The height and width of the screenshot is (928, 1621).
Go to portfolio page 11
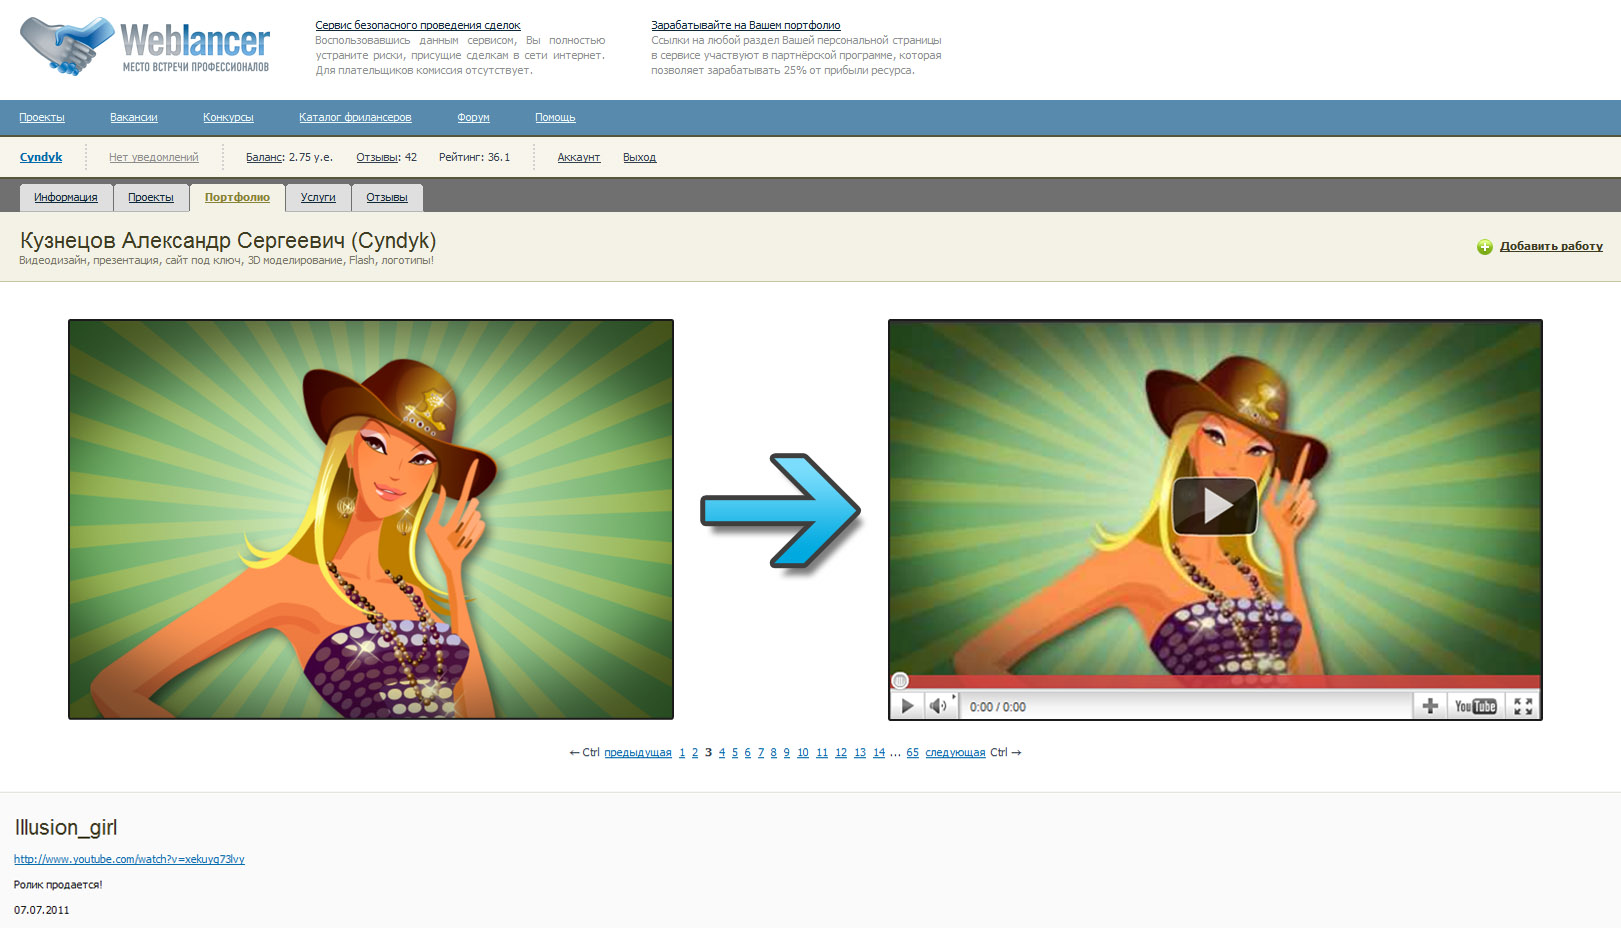[822, 753]
